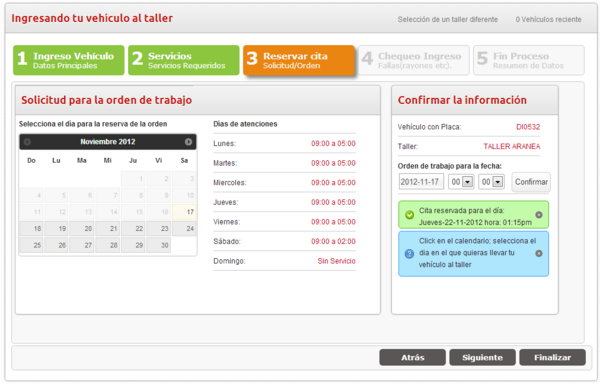Open '0 Vehículos reciente' link
Screen dimensions: 600x384
click(548, 20)
